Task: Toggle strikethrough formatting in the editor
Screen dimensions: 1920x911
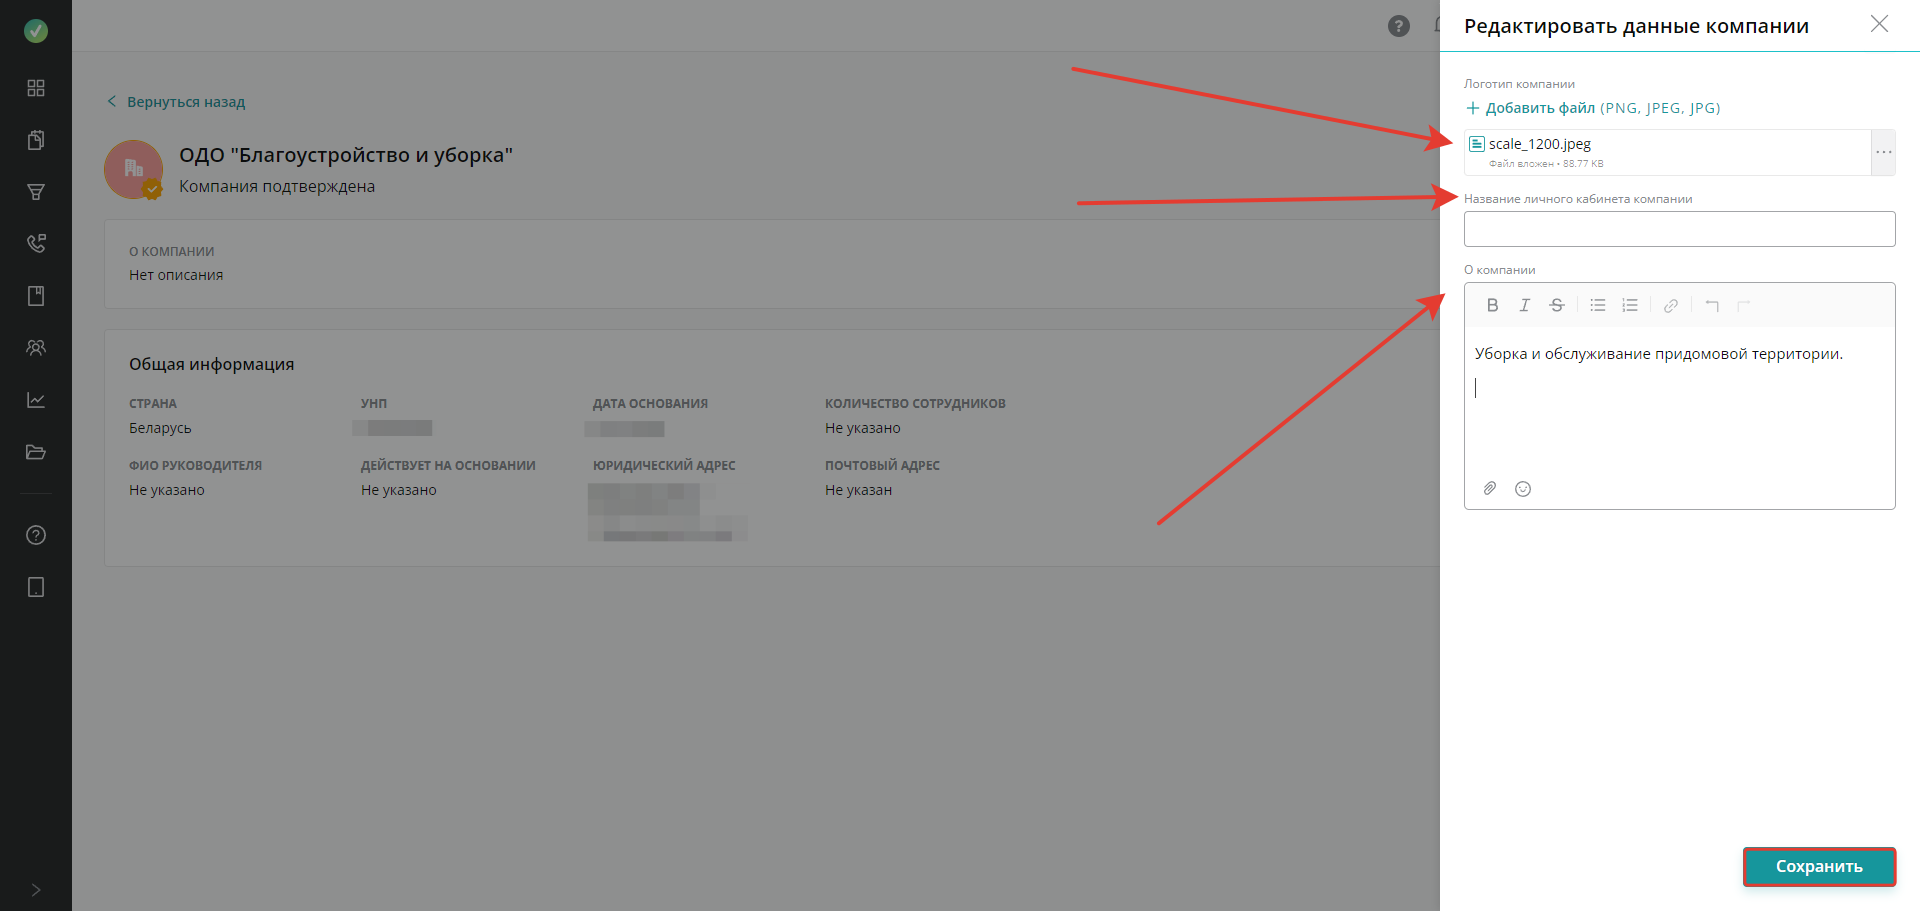Action: (x=1556, y=306)
